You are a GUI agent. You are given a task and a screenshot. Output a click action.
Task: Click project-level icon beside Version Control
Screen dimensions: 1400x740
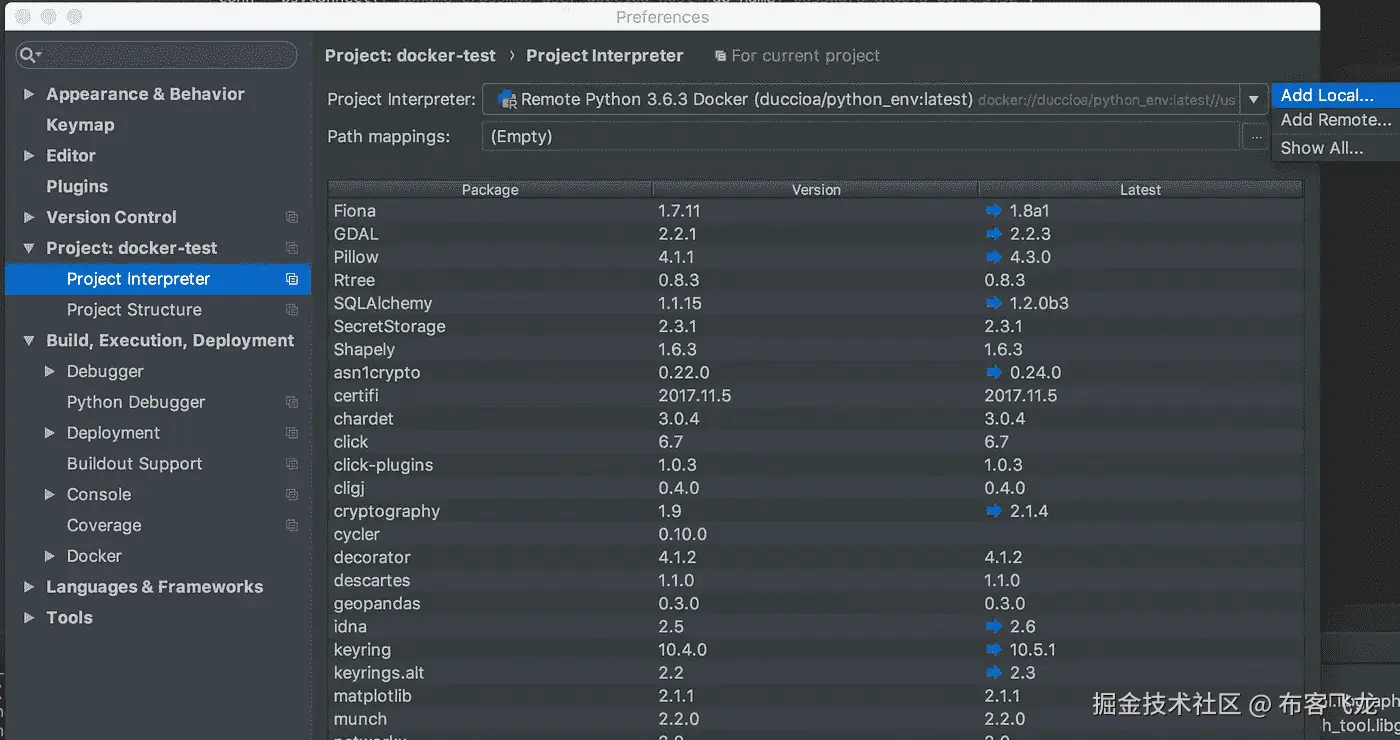292,217
